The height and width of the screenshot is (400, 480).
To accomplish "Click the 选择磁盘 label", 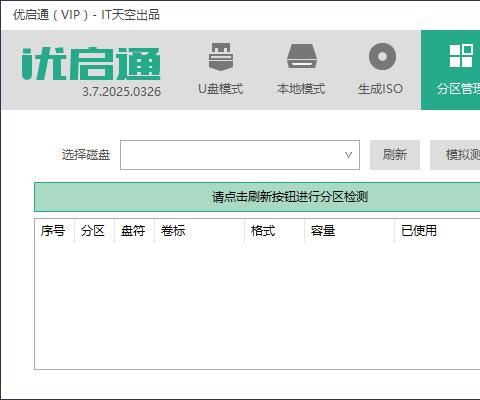I will [x=86, y=155].
